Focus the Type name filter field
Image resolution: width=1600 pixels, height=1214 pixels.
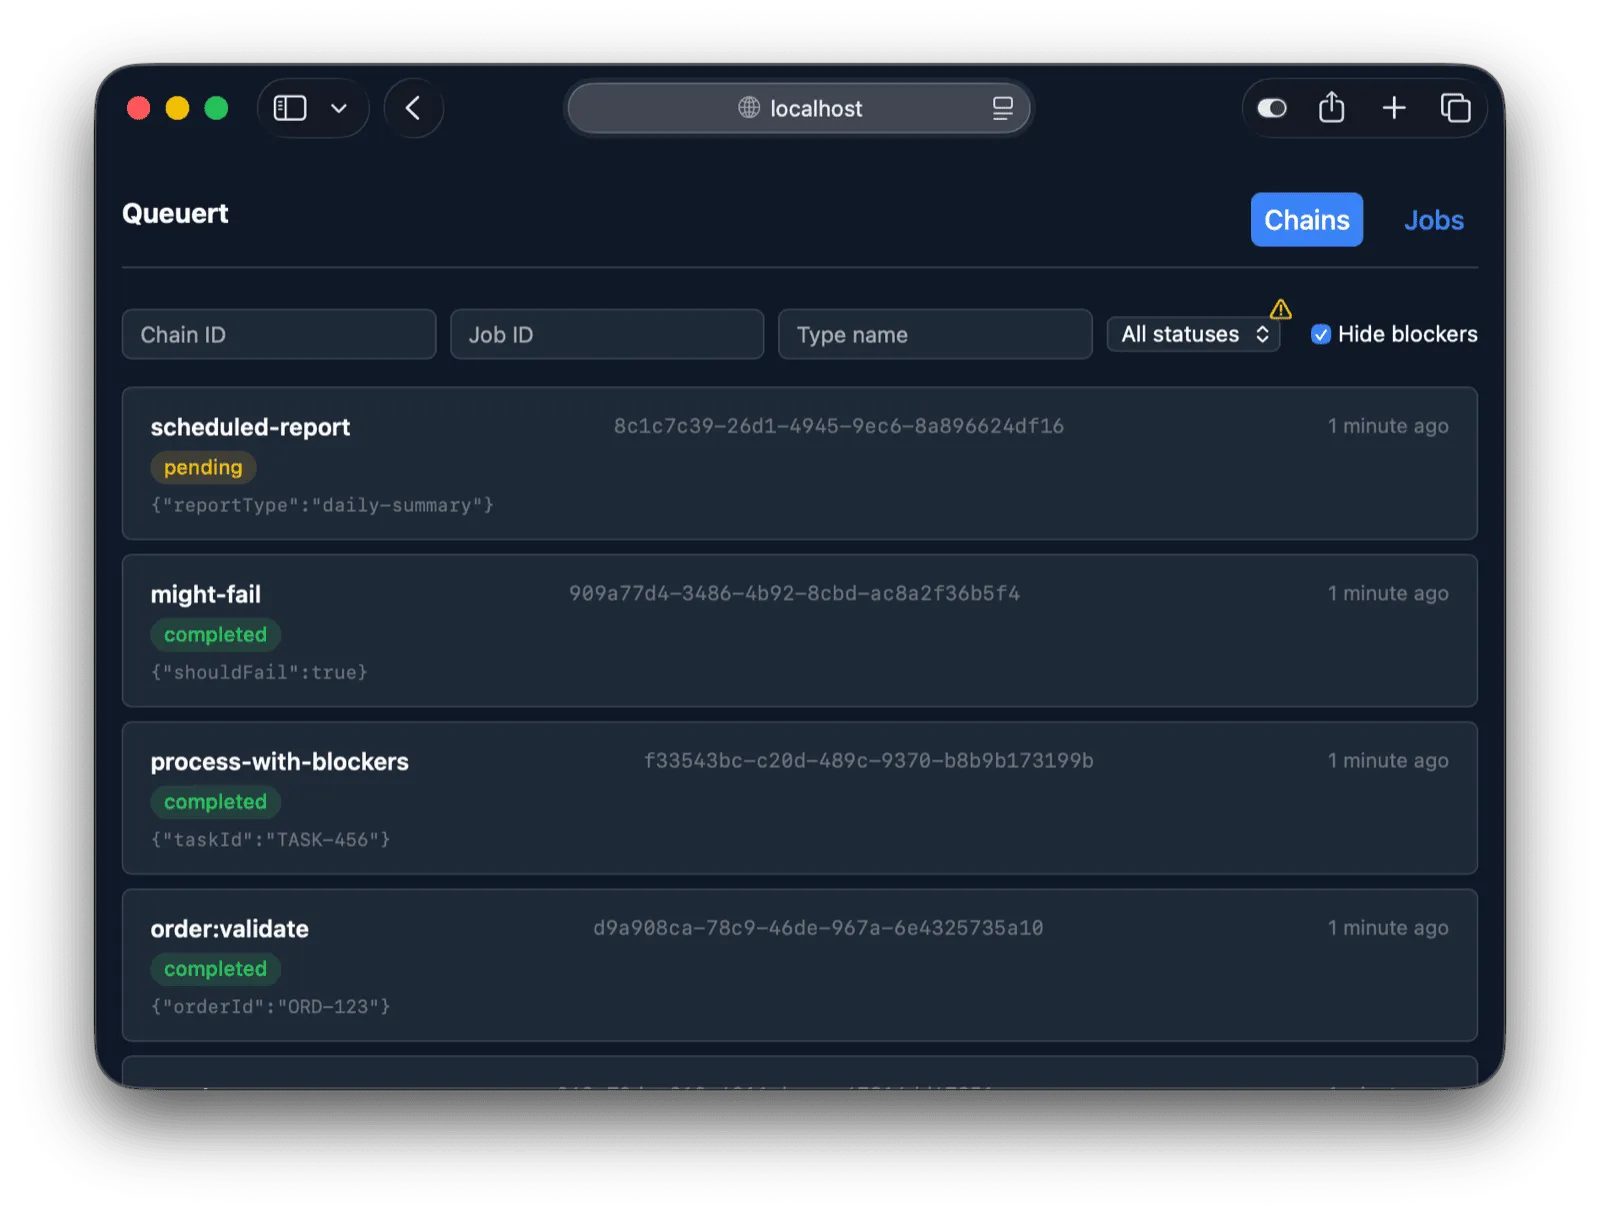pos(935,334)
